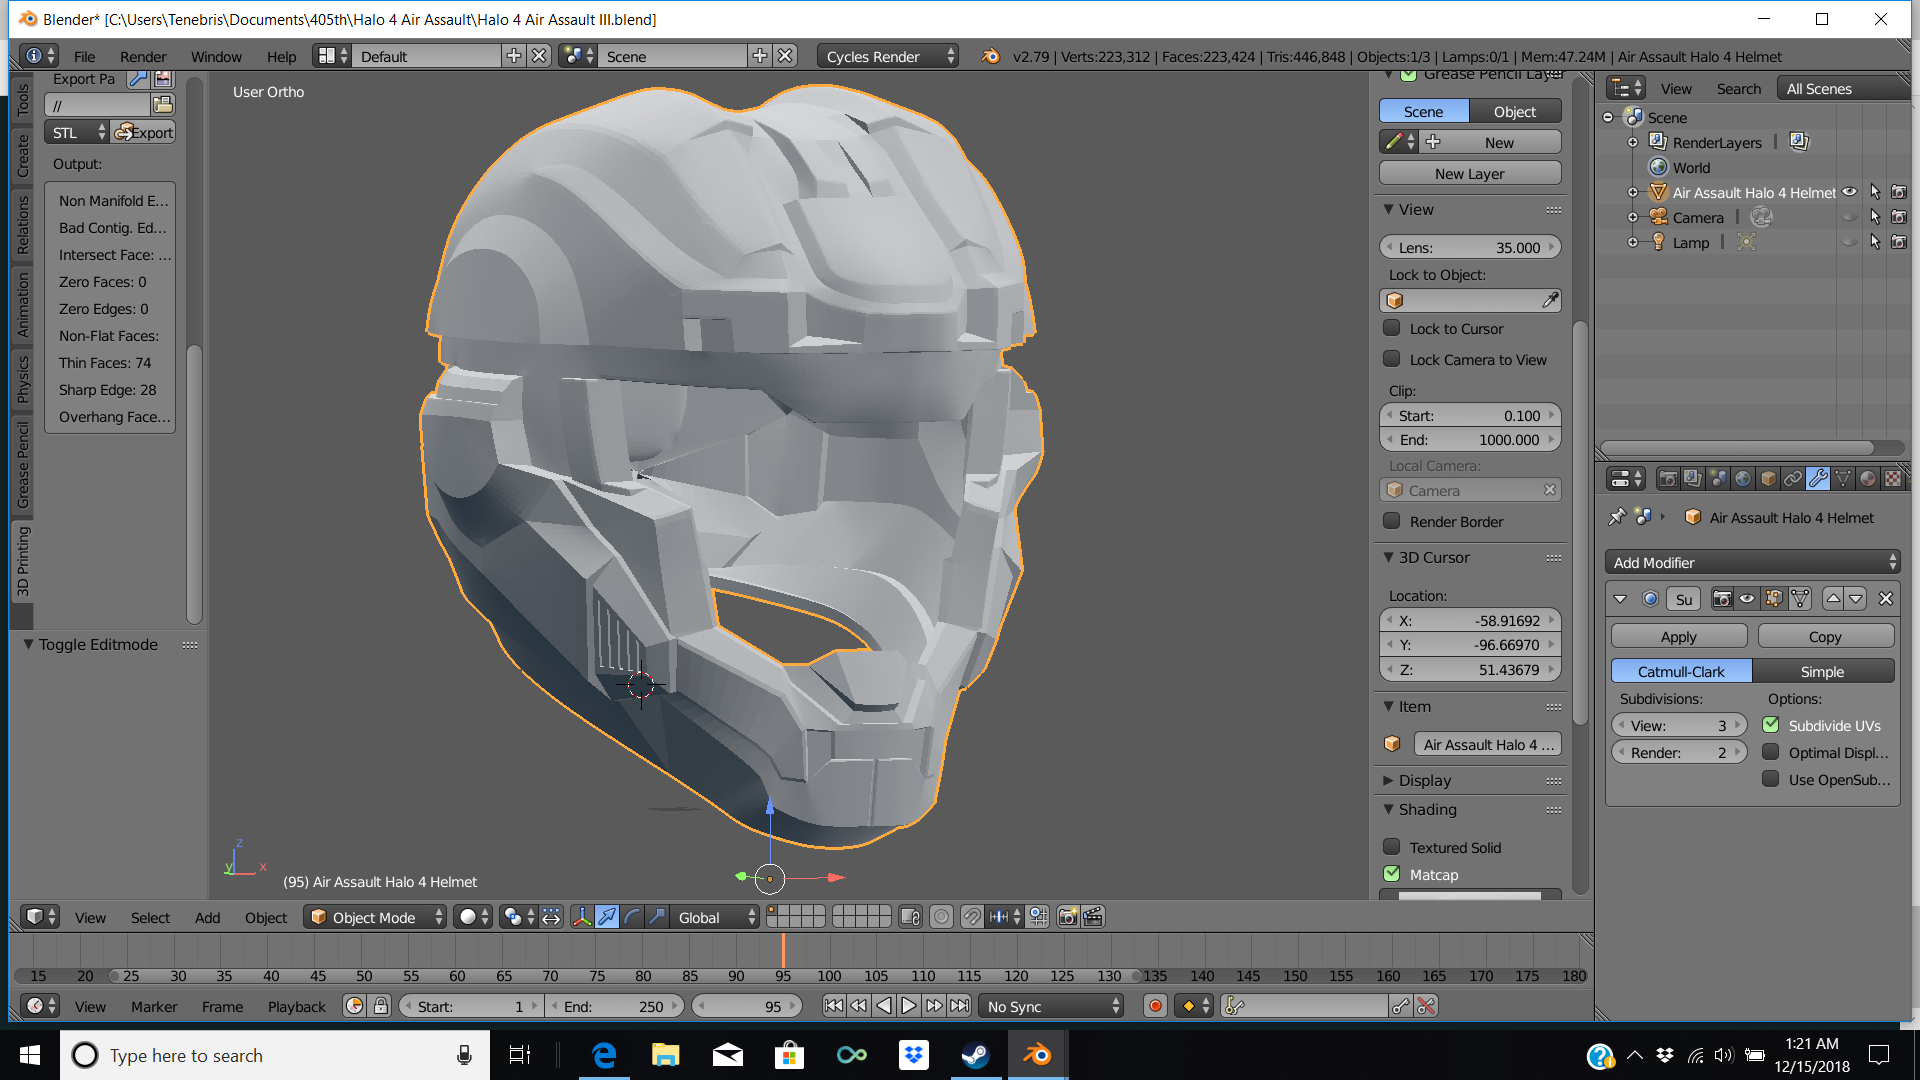This screenshot has width=1920, height=1080.
Task: Expand the Display panel
Action: (x=1388, y=780)
